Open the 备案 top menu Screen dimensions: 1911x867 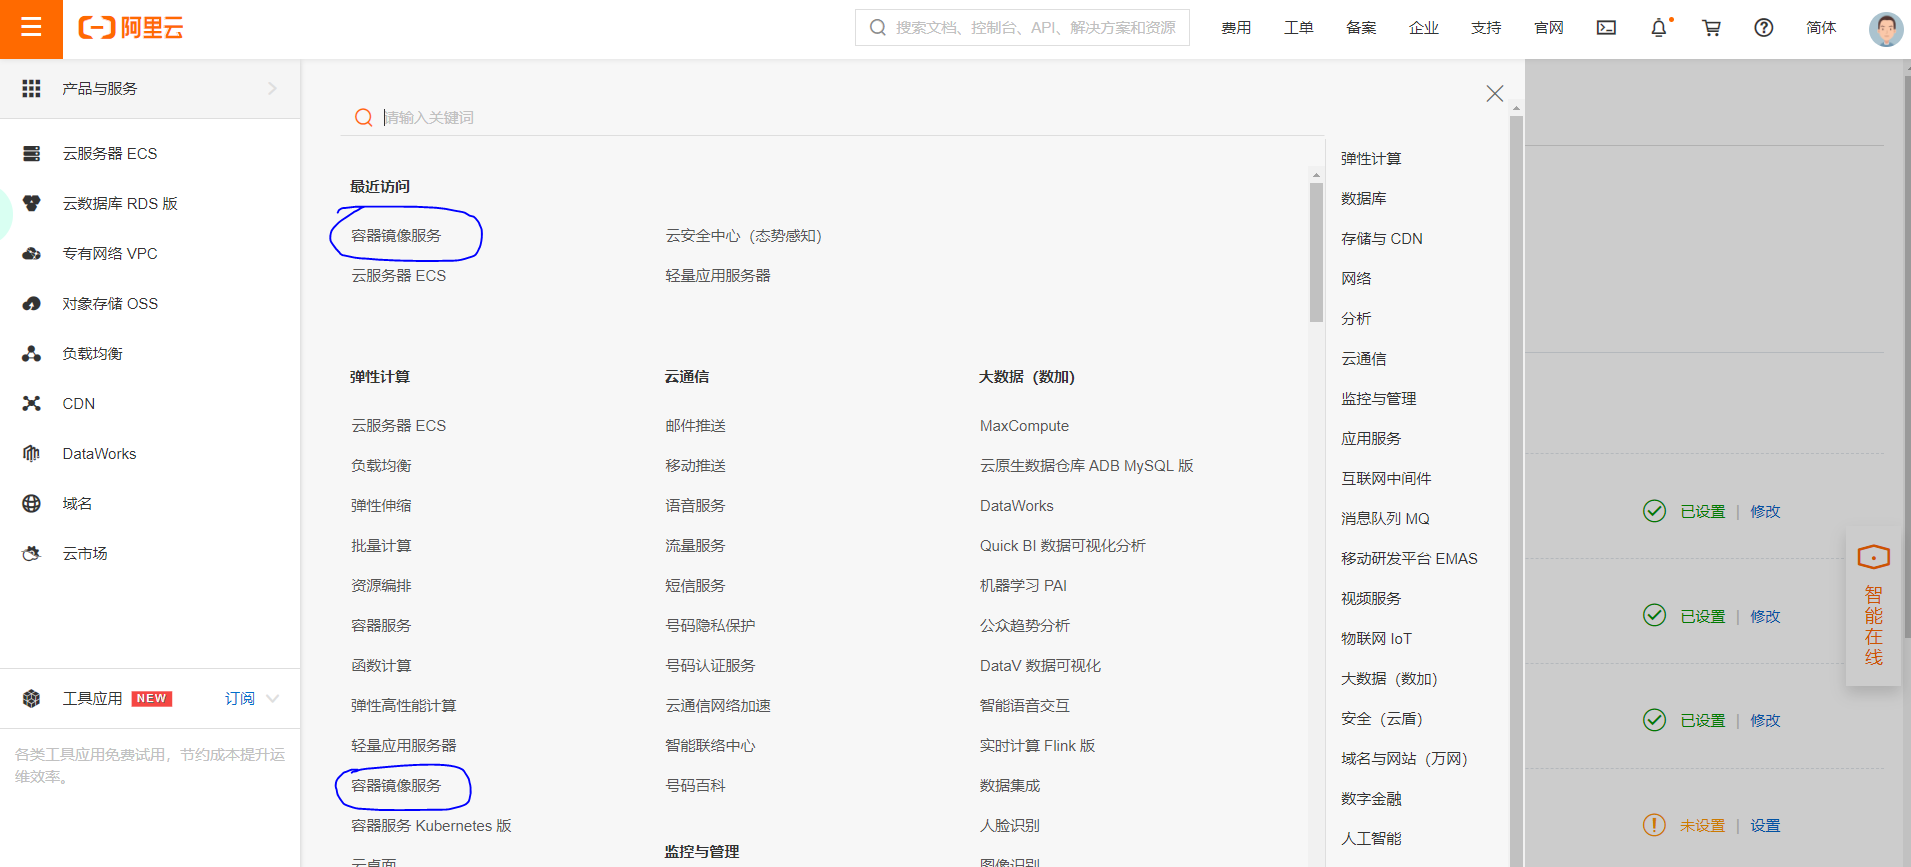(1361, 28)
